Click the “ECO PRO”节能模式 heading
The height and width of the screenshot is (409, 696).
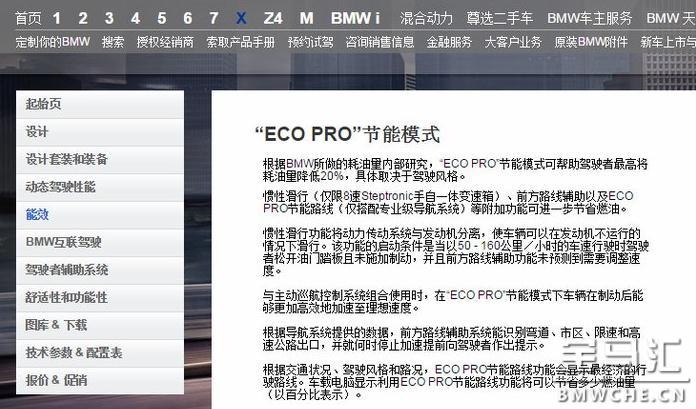pyautogui.click(x=348, y=134)
